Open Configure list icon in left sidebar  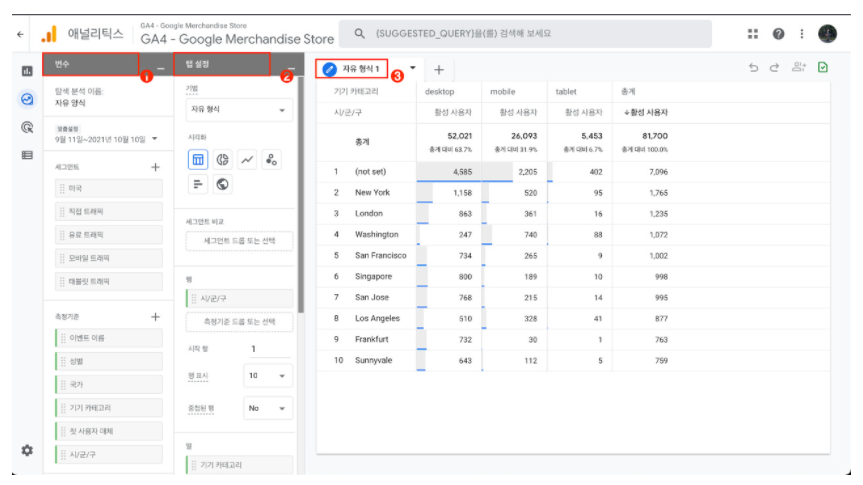pos(27,155)
